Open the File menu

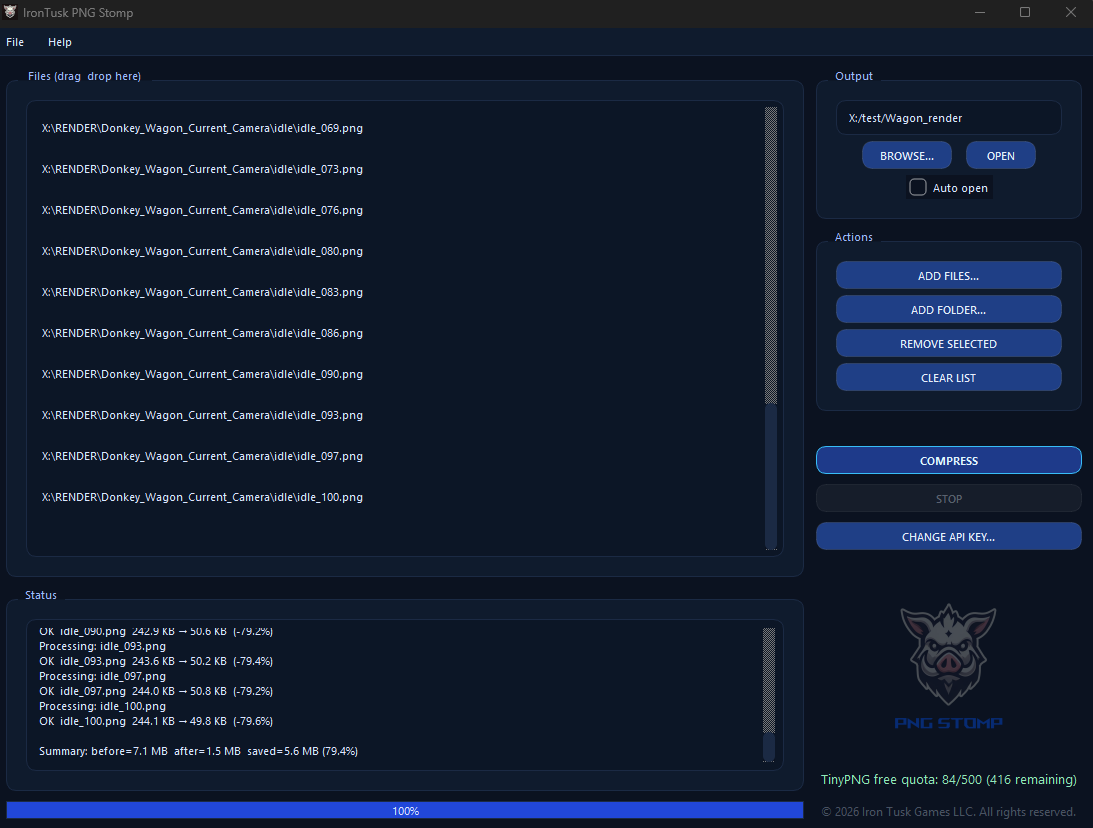(15, 42)
